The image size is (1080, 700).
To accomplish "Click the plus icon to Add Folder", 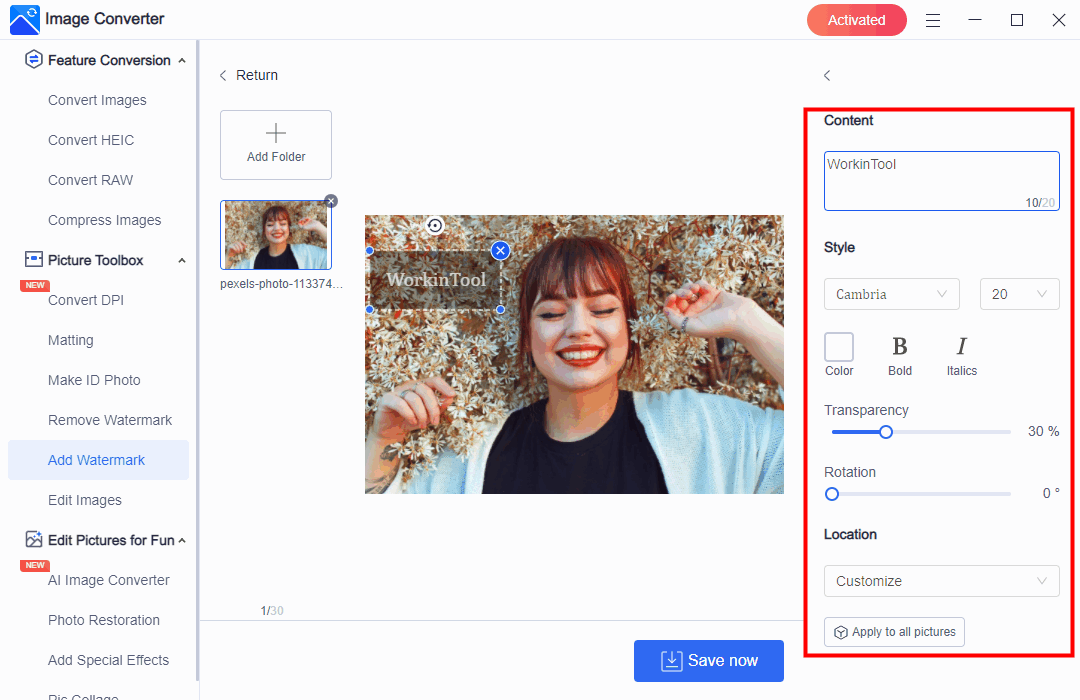I will (276, 134).
